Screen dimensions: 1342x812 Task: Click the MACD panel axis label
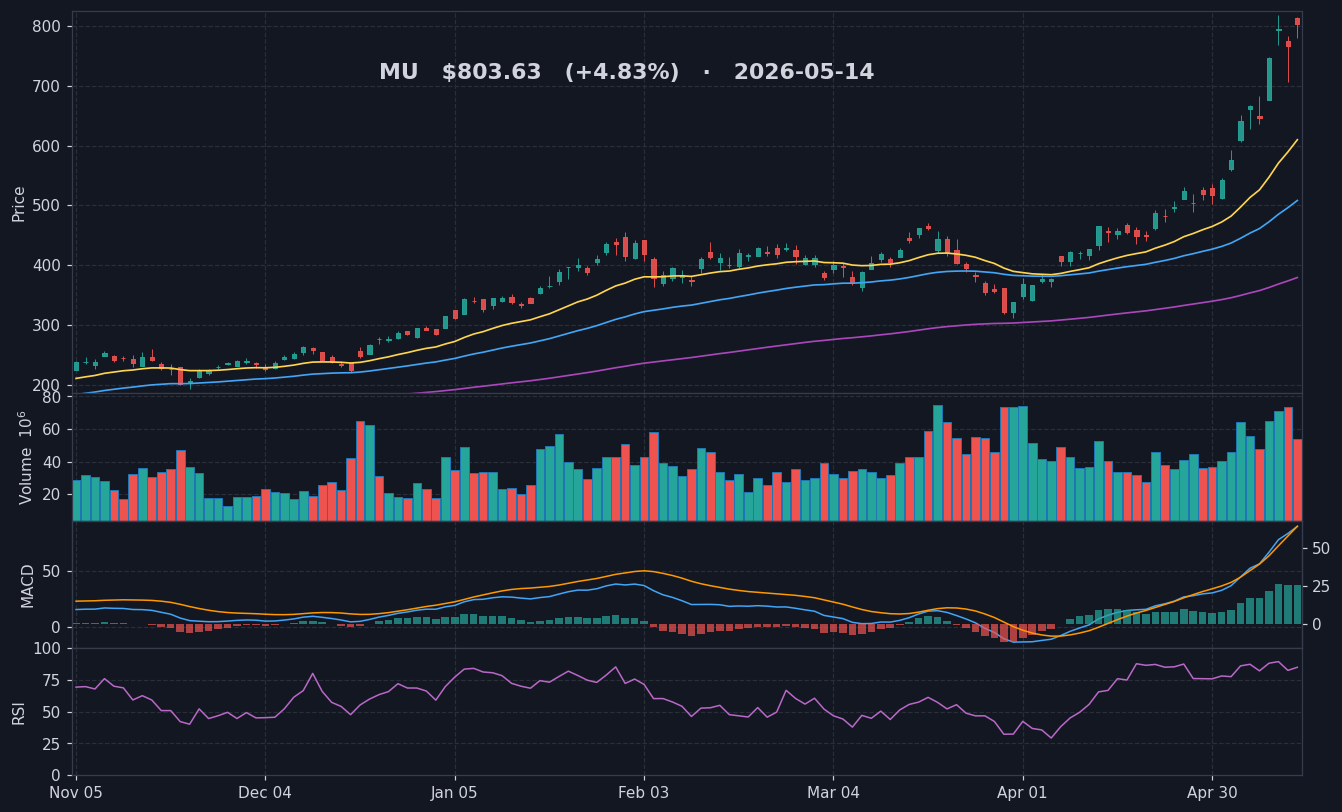click(x=28, y=585)
